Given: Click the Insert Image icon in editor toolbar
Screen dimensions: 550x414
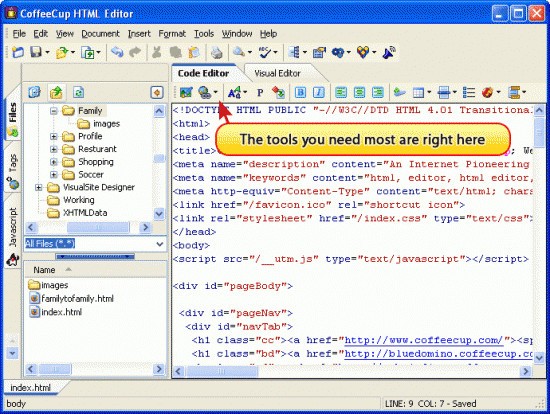Looking at the screenshot, I should pos(186,92).
